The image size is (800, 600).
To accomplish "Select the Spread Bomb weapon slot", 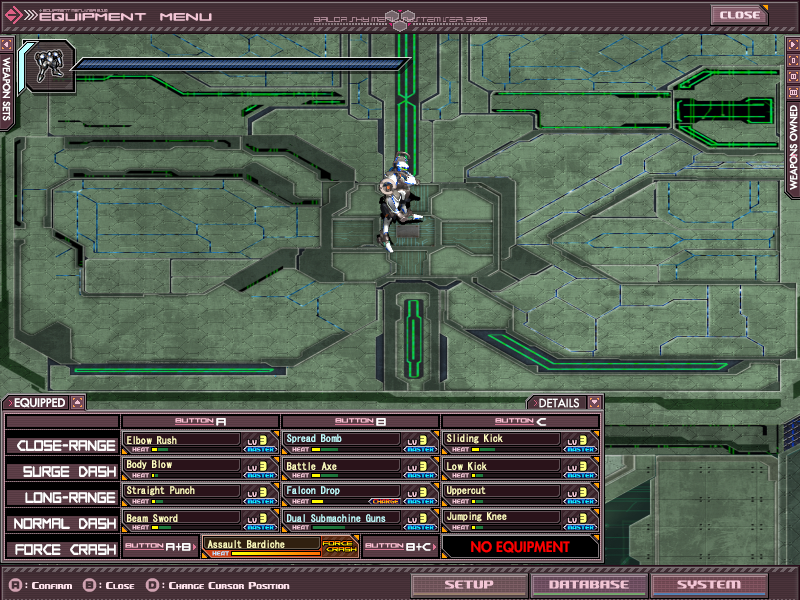I will (x=360, y=442).
